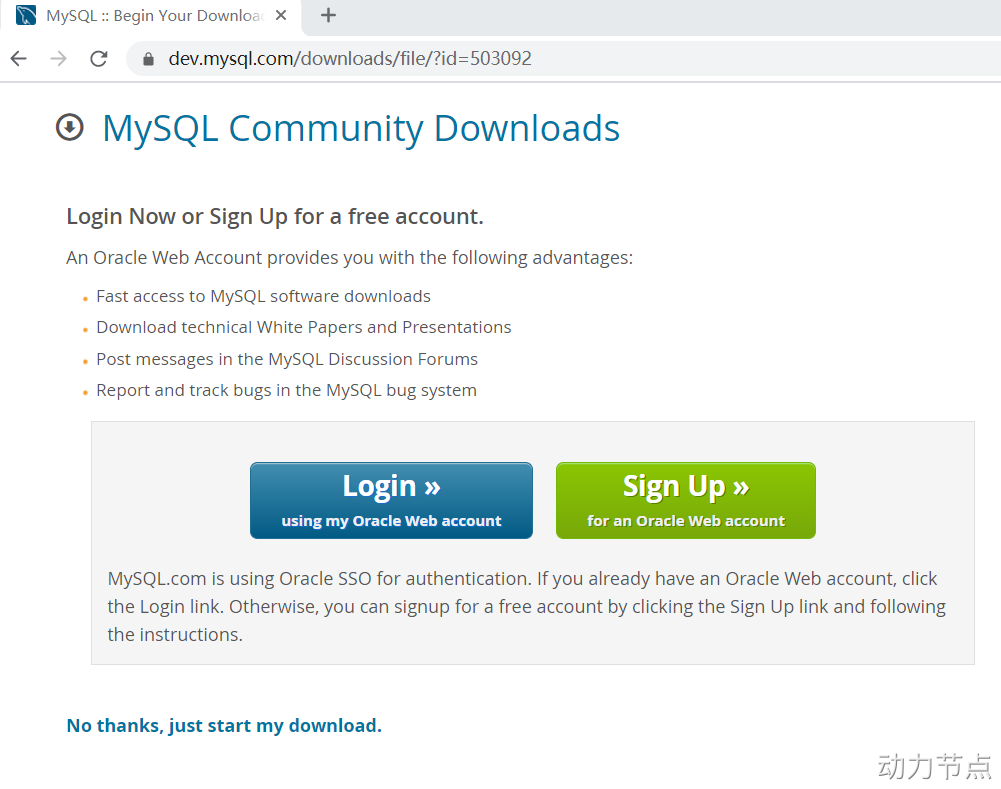Open the MySQL Community Downloads heading link
This screenshot has width=1001, height=789.
point(361,128)
